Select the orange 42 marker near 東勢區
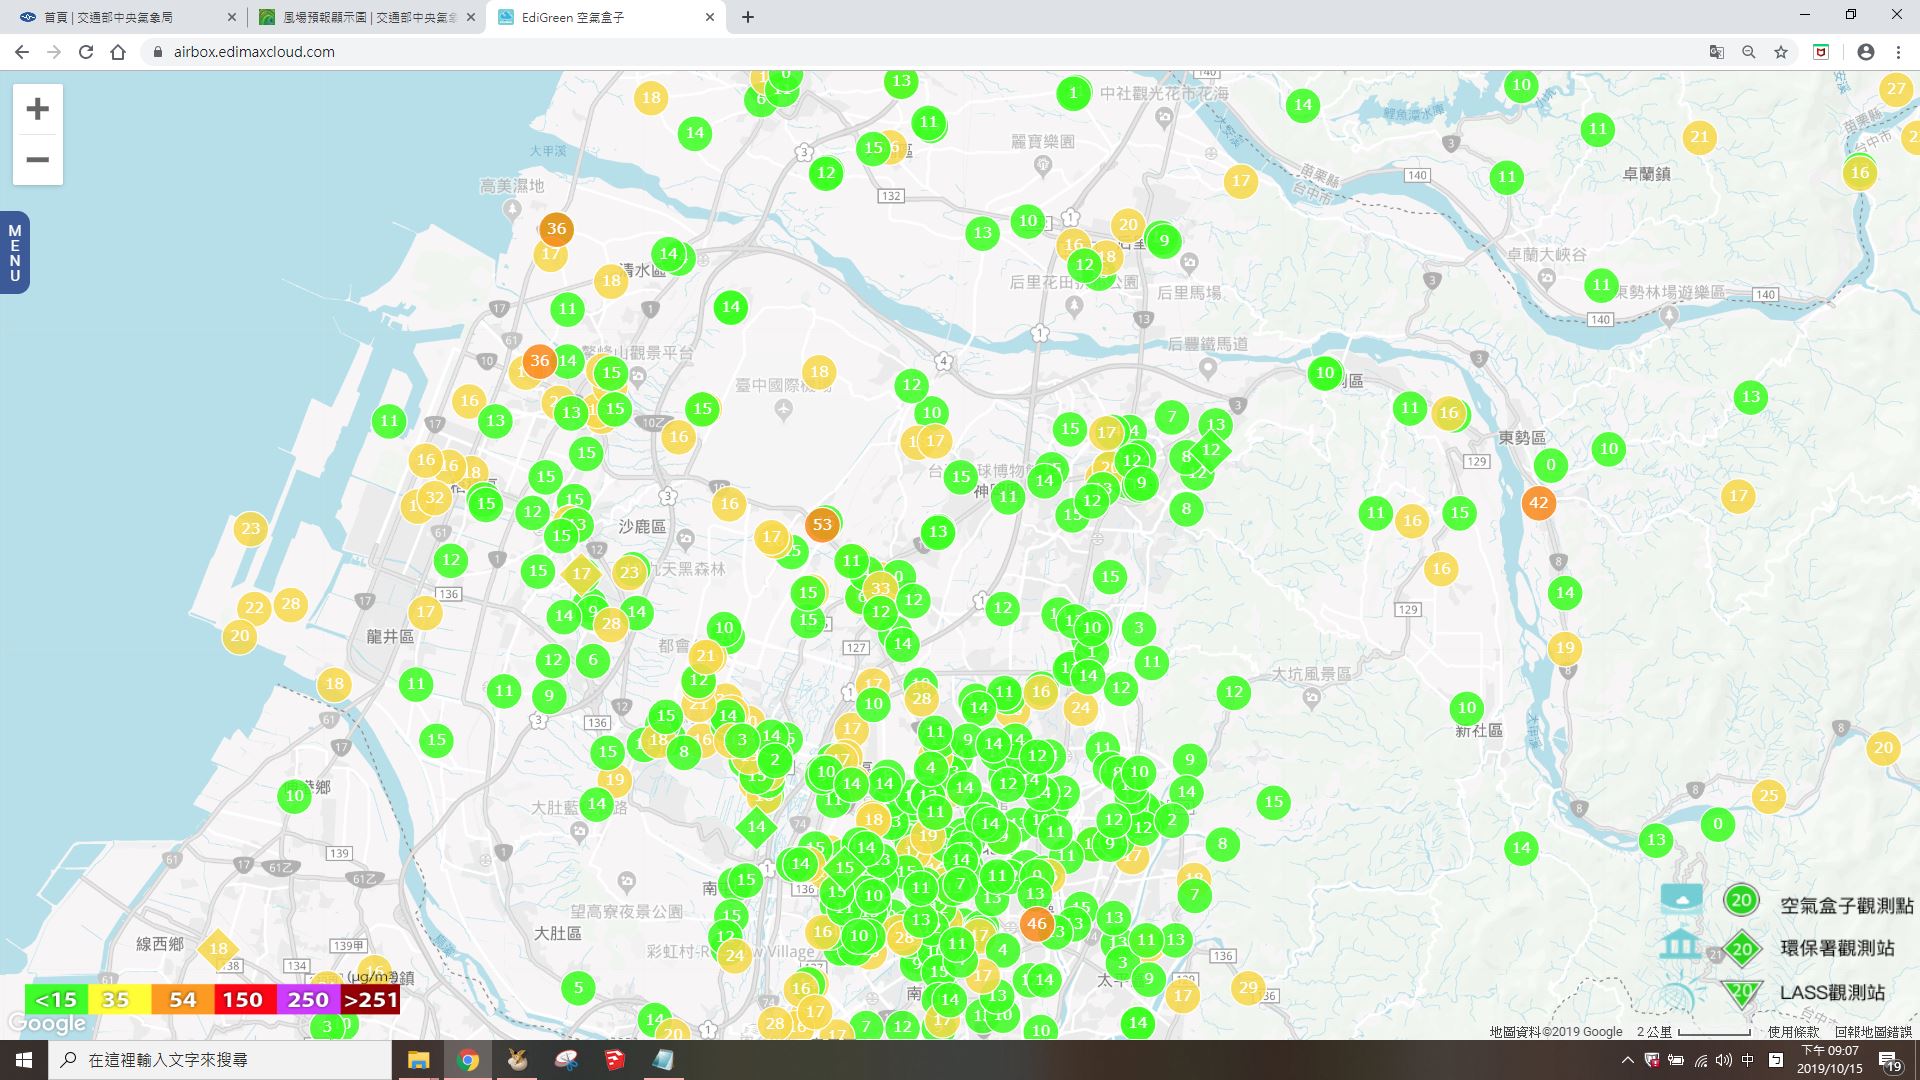This screenshot has width=1920, height=1080. (1538, 503)
